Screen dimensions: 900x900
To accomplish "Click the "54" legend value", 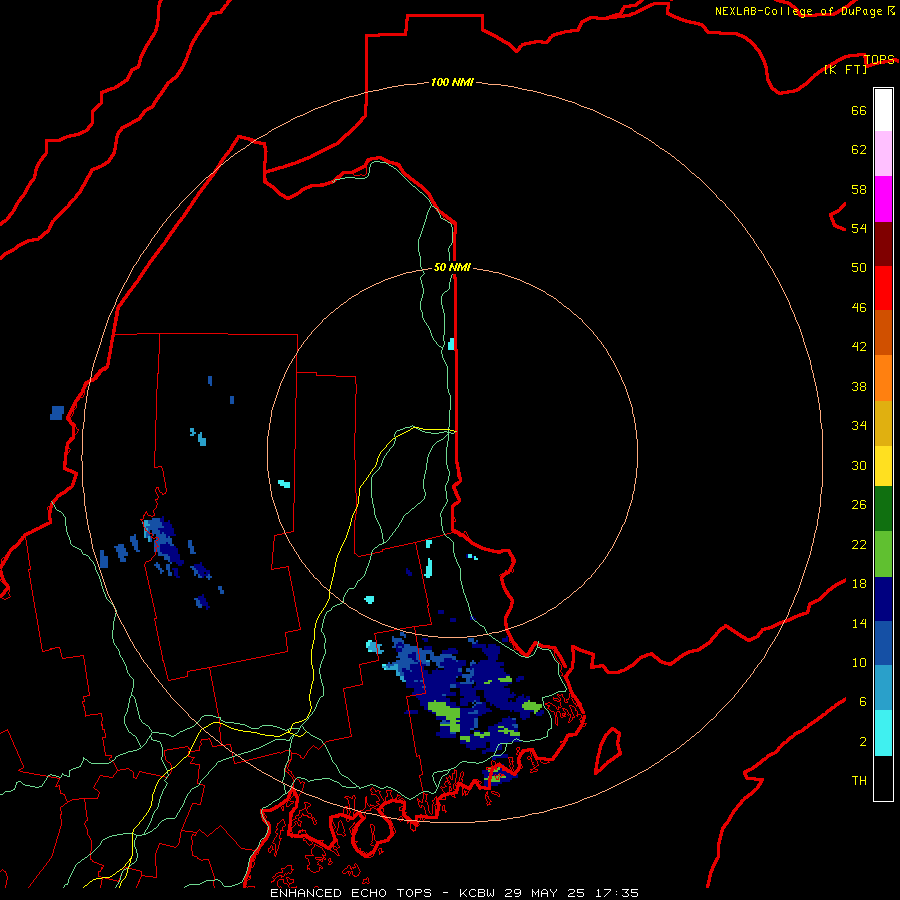I will (859, 228).
